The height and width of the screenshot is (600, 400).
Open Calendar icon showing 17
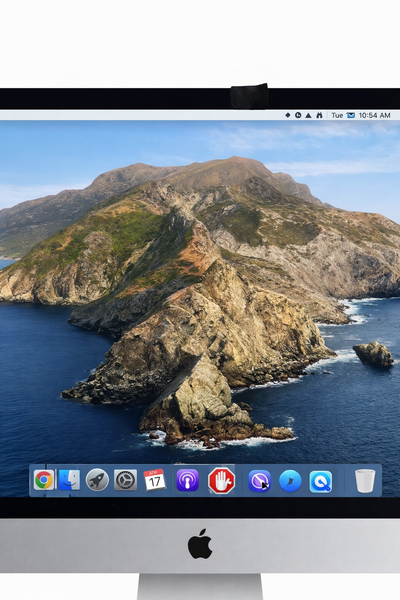pos(155,480)
